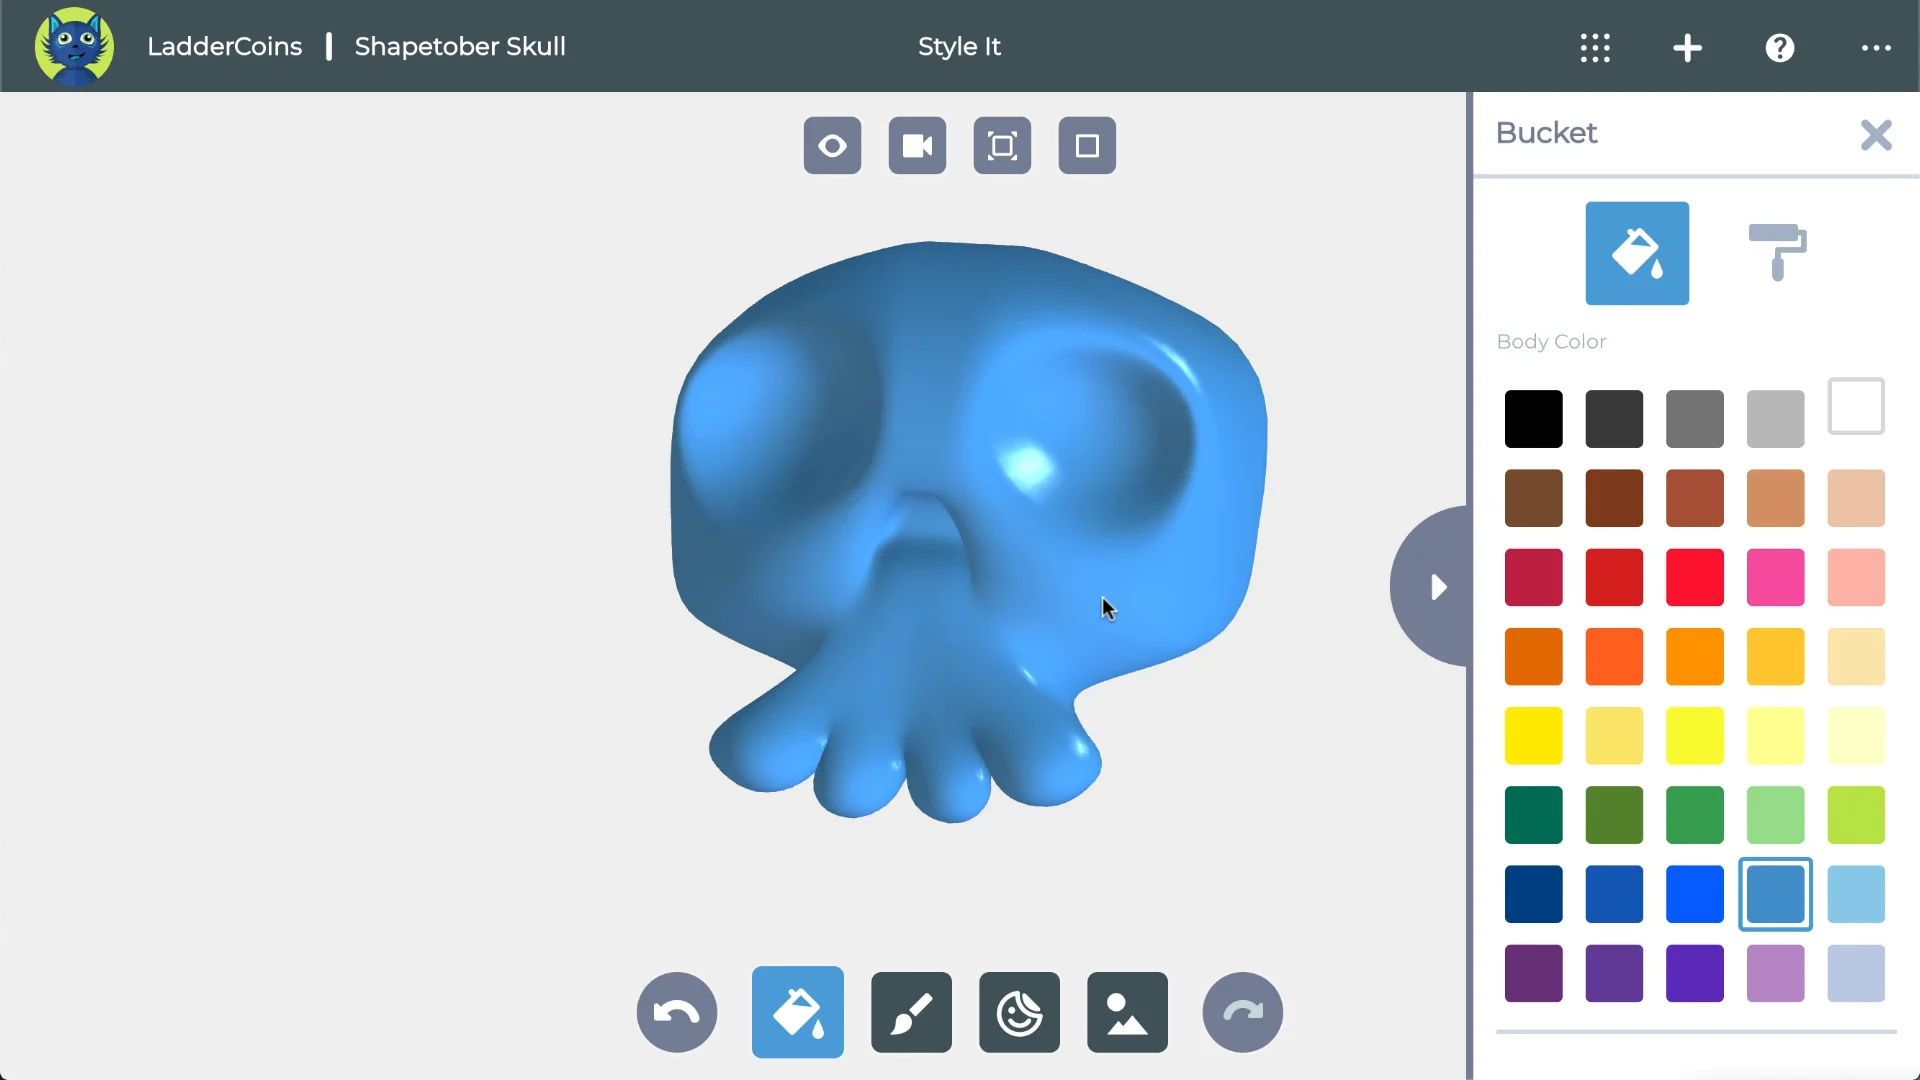Click the plus add new button
Screen dimensions: 1920x1080
point(1687,47)
